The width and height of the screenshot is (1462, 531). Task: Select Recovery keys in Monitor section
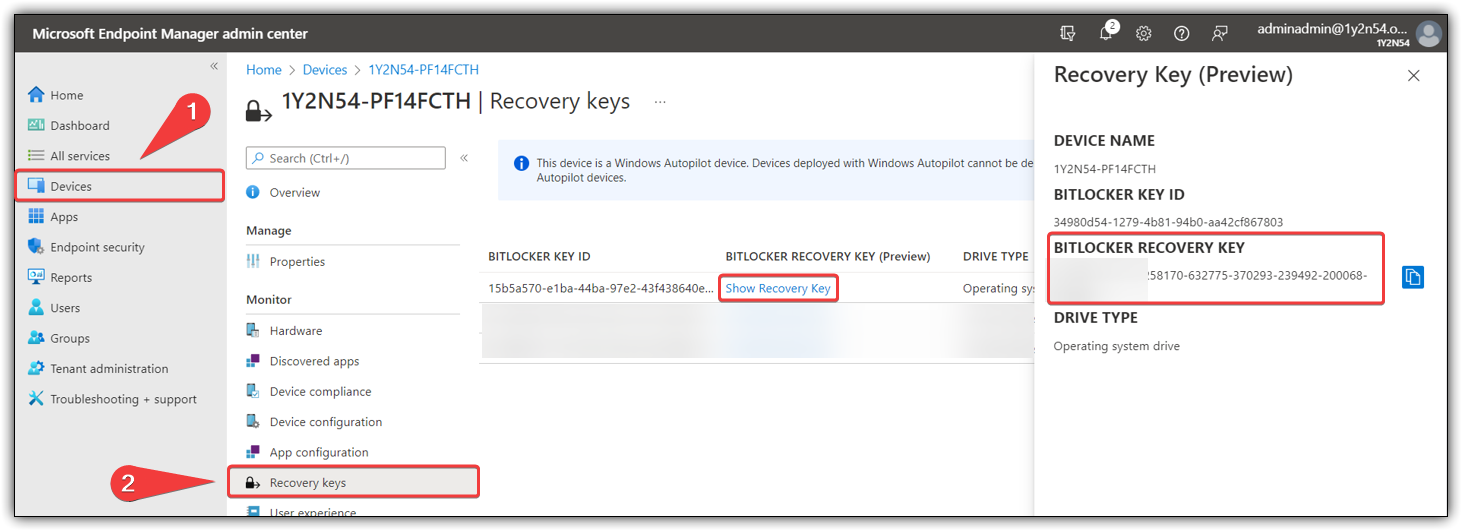pos(307,483)
